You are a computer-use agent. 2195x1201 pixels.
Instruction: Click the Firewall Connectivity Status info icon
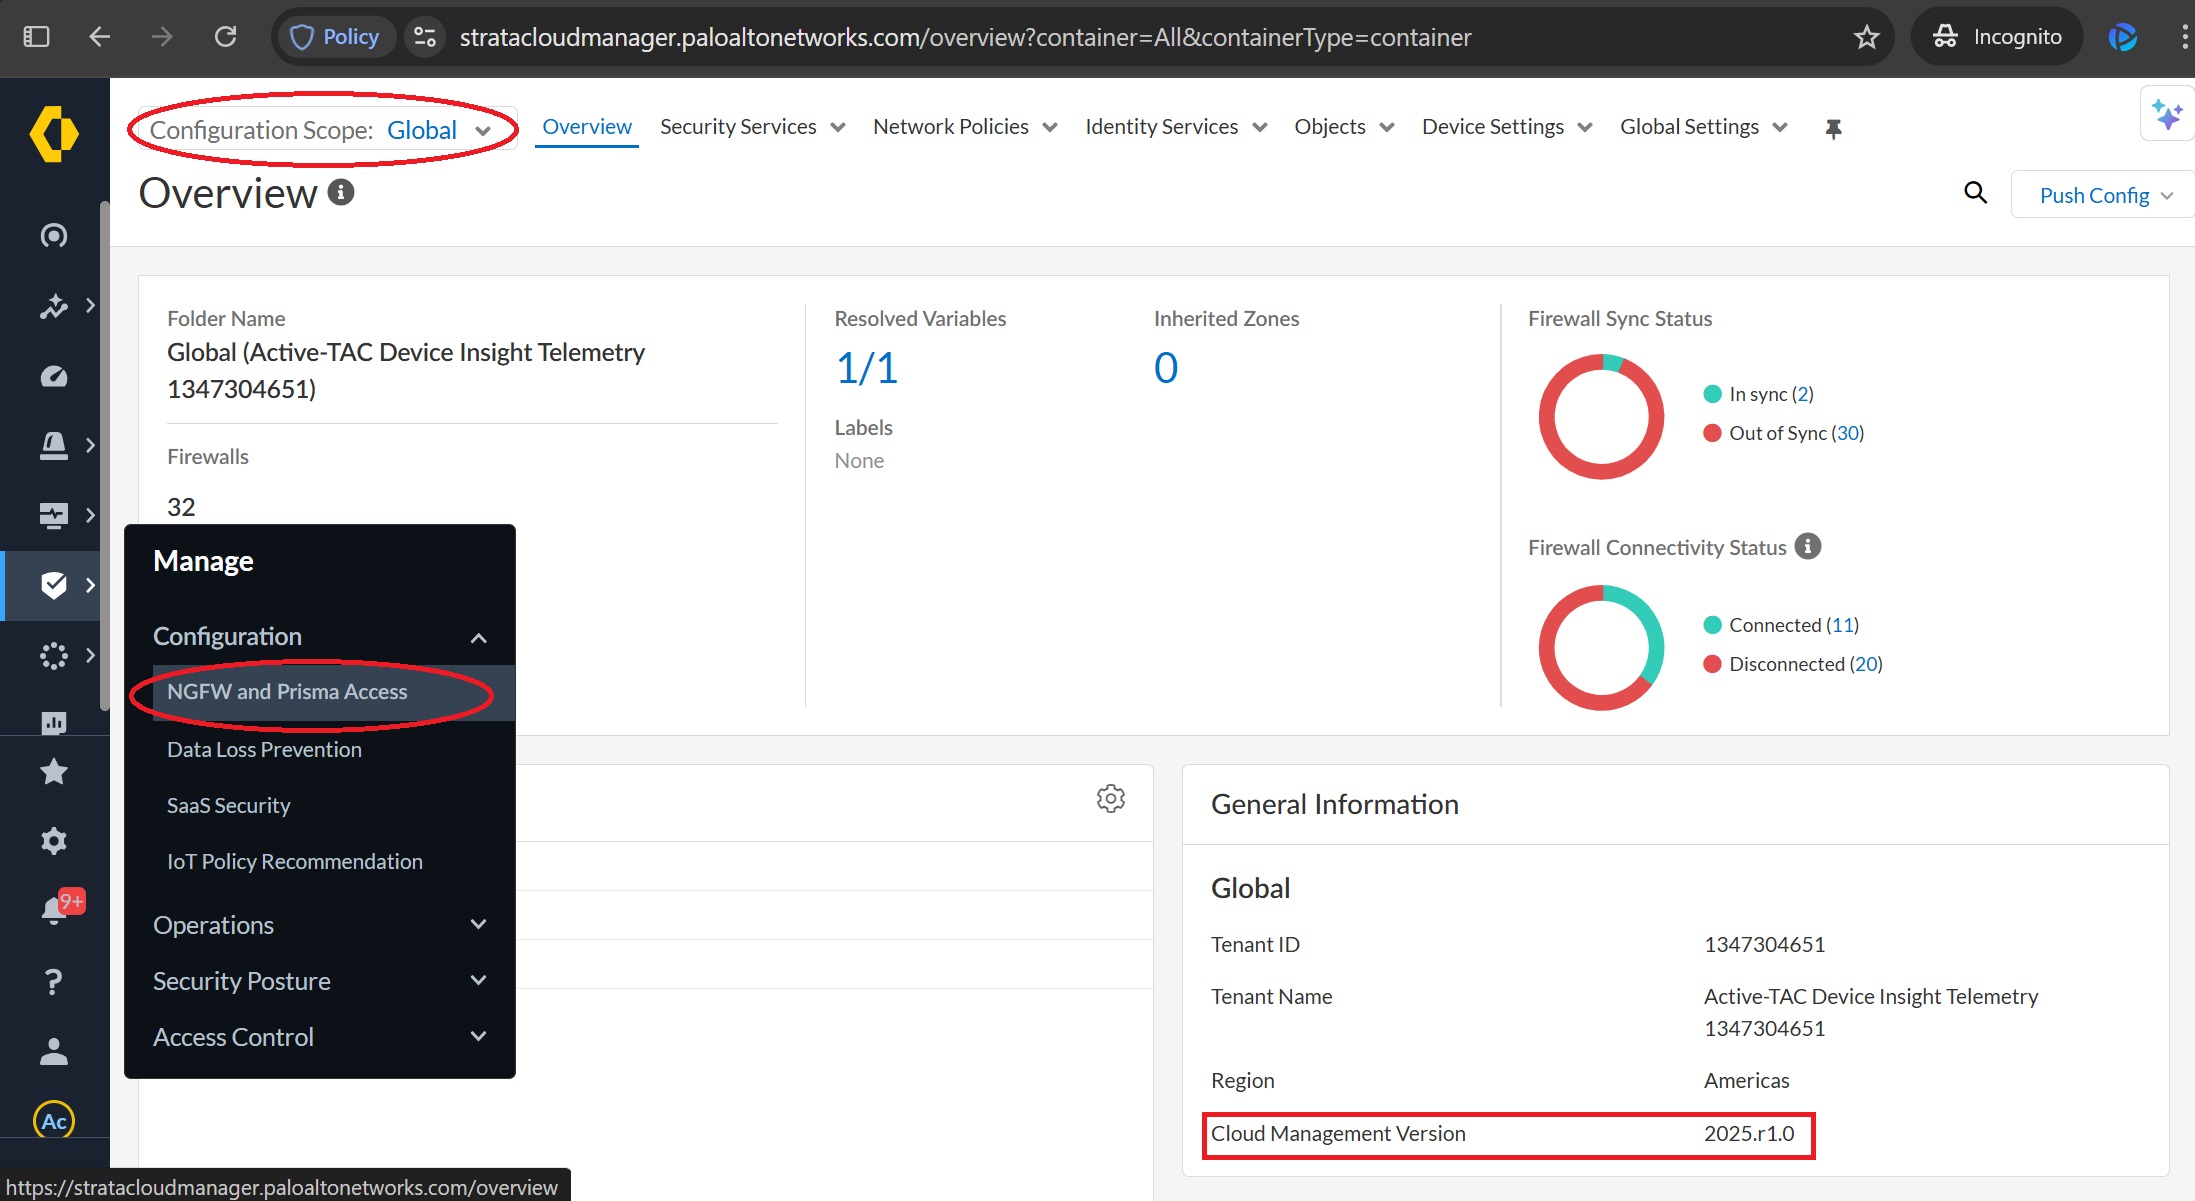coord(1807,546)
